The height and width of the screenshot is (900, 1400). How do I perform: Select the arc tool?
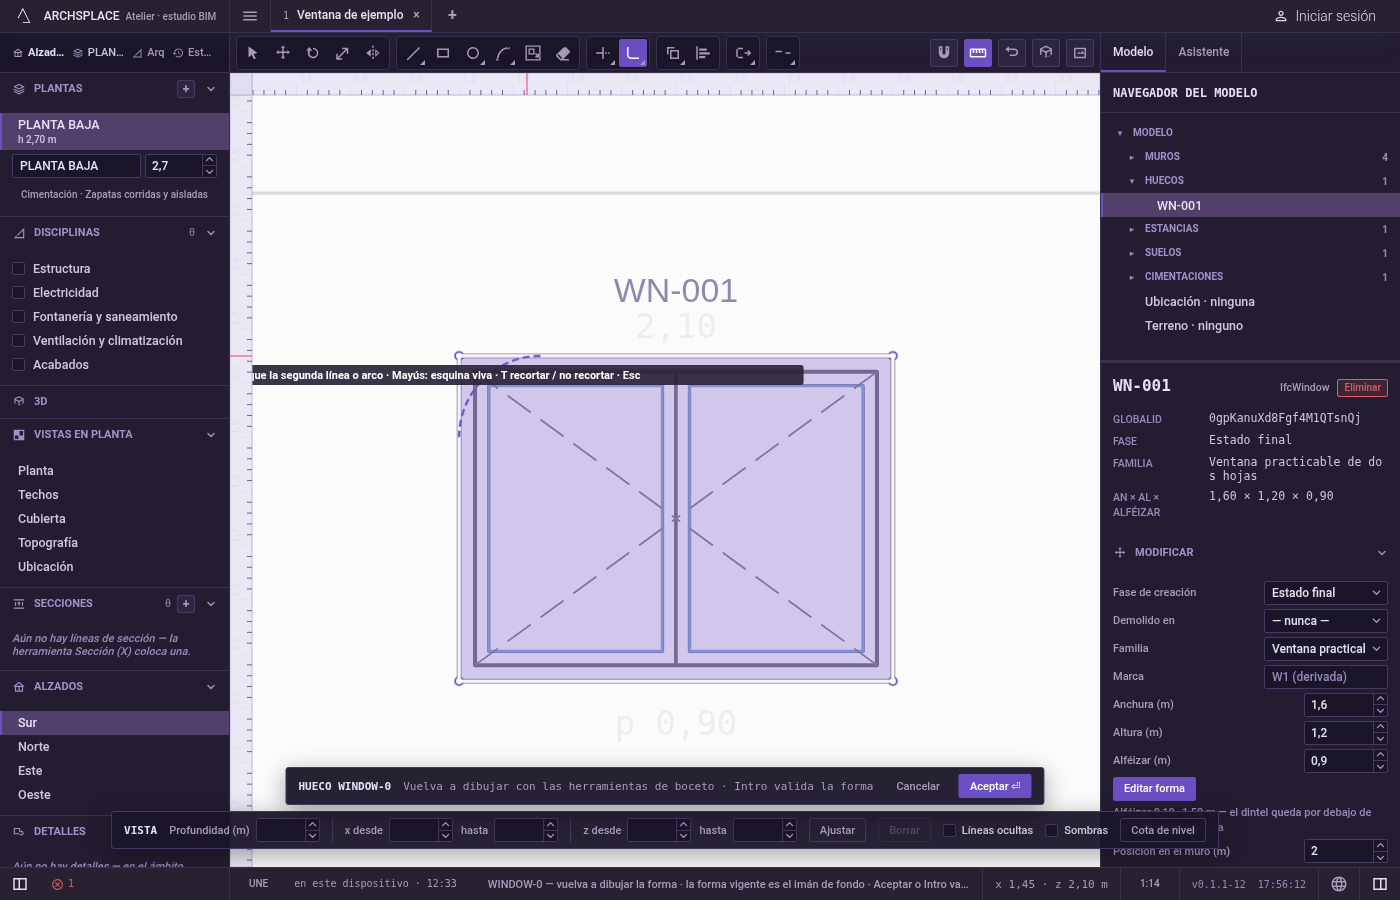(503, 53)
